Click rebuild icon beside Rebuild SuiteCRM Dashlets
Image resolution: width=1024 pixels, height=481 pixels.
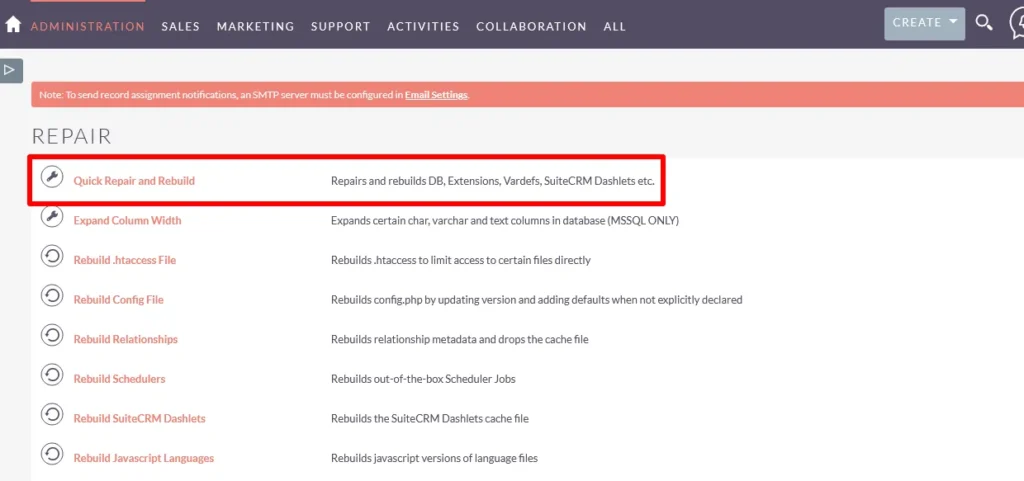[52, 415]
